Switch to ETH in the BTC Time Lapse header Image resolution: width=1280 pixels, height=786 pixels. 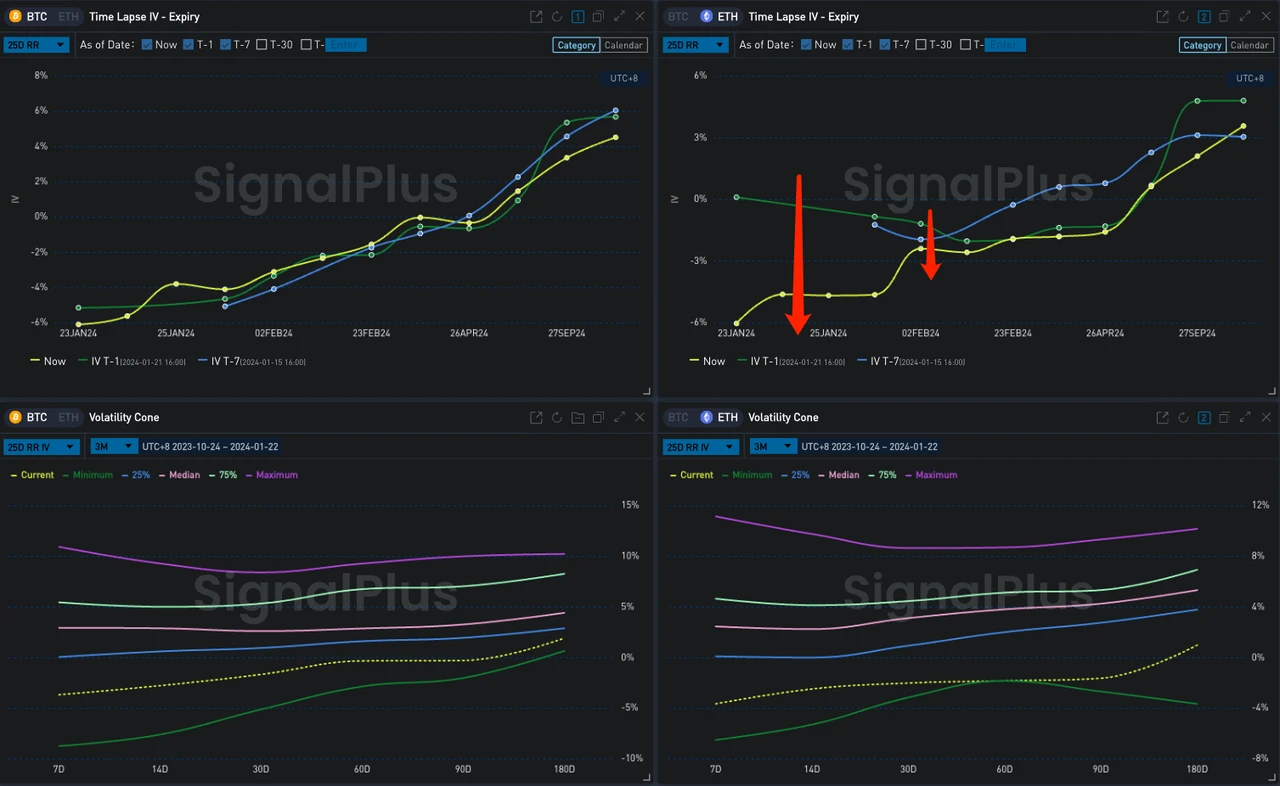pos(67,16)
